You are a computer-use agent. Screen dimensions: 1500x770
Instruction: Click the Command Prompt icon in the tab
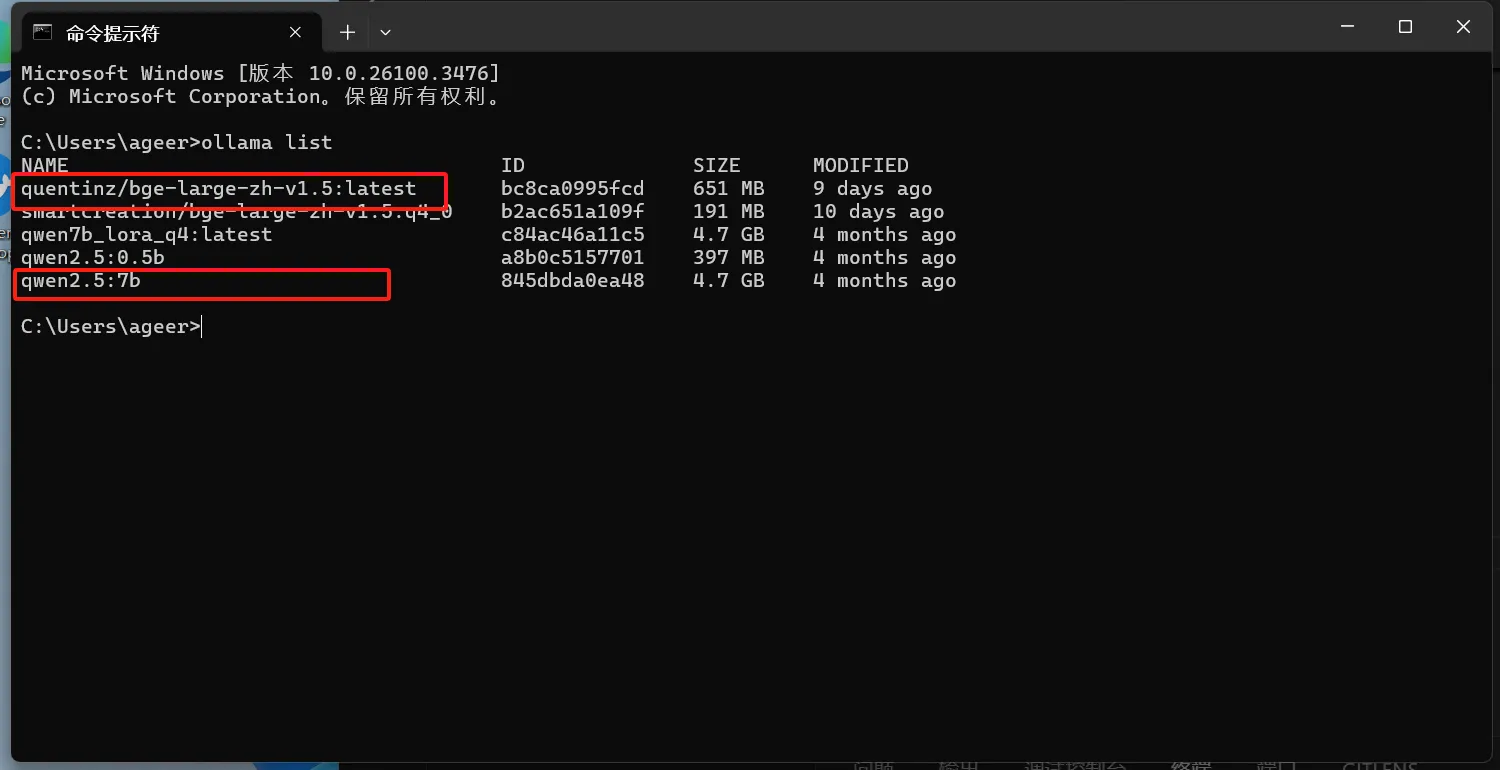click(42, 32)
